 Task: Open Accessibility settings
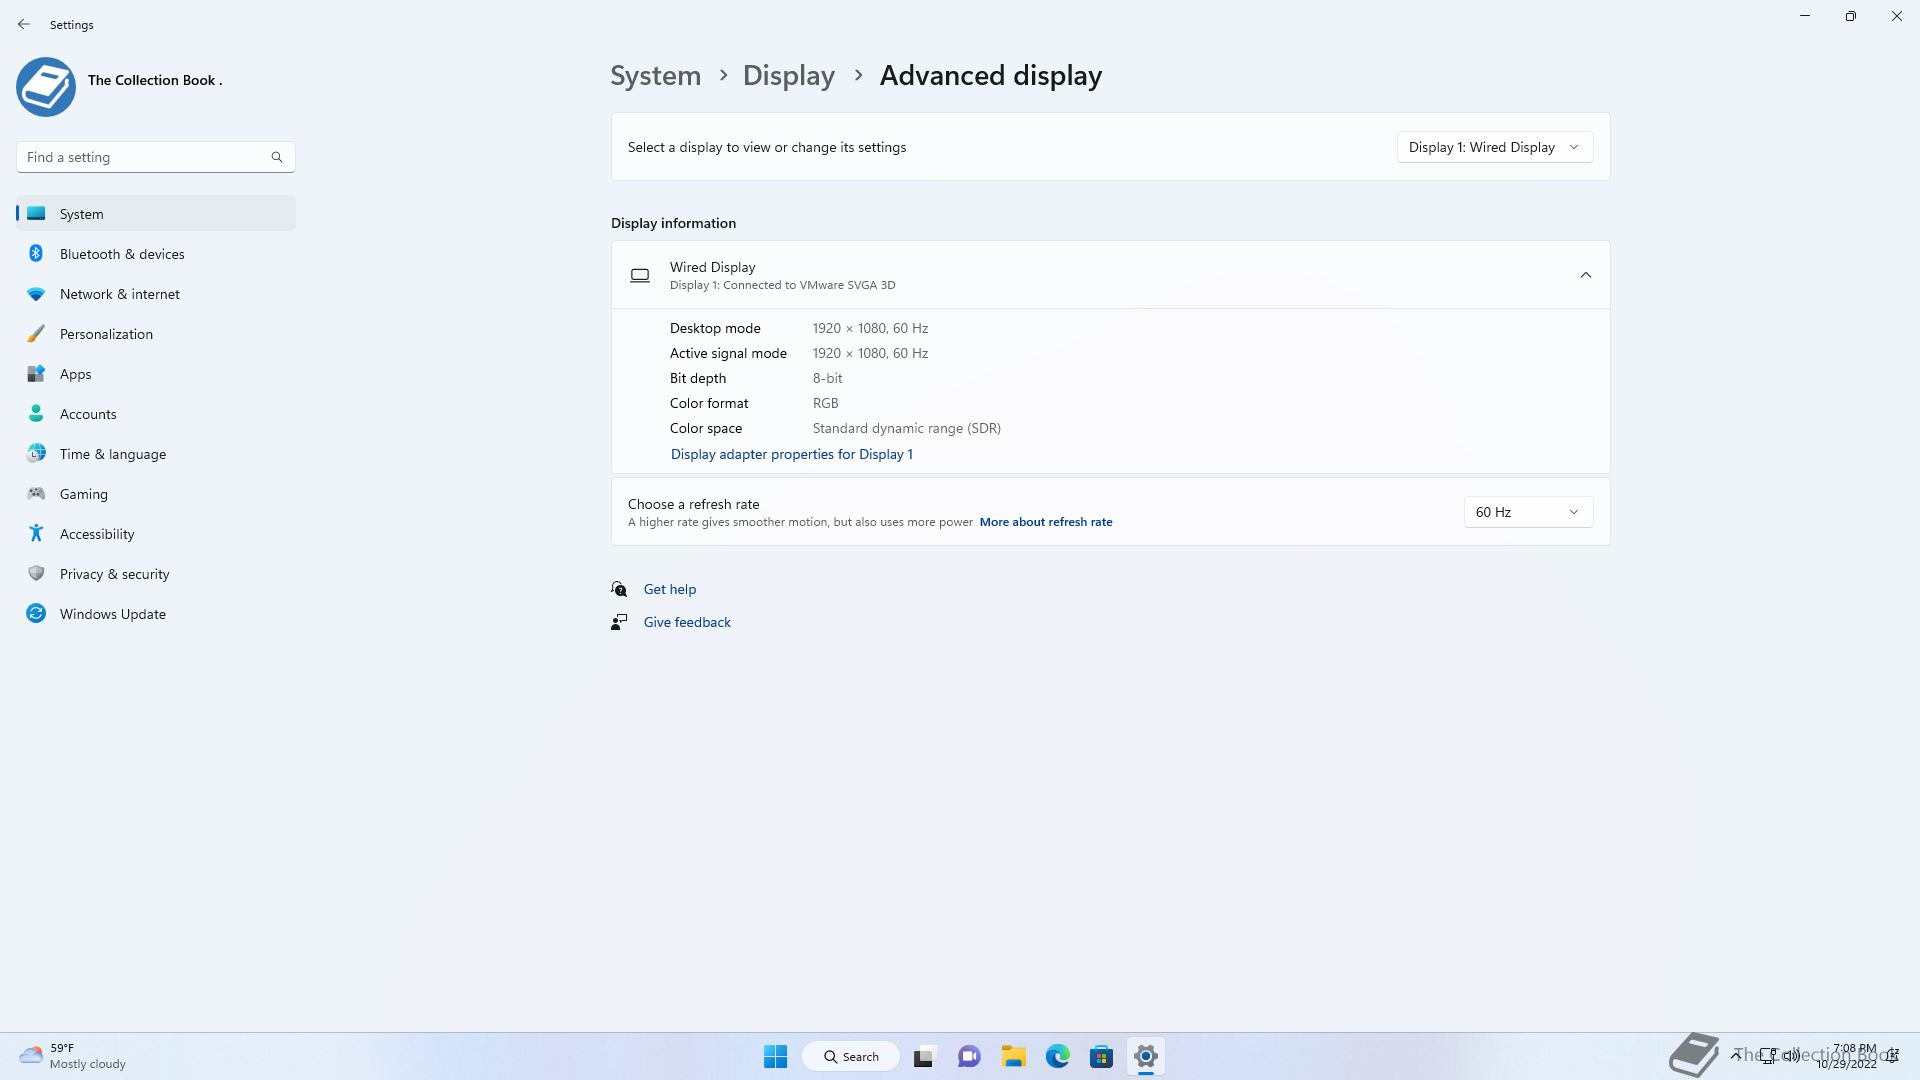click(x=96, y=534)
